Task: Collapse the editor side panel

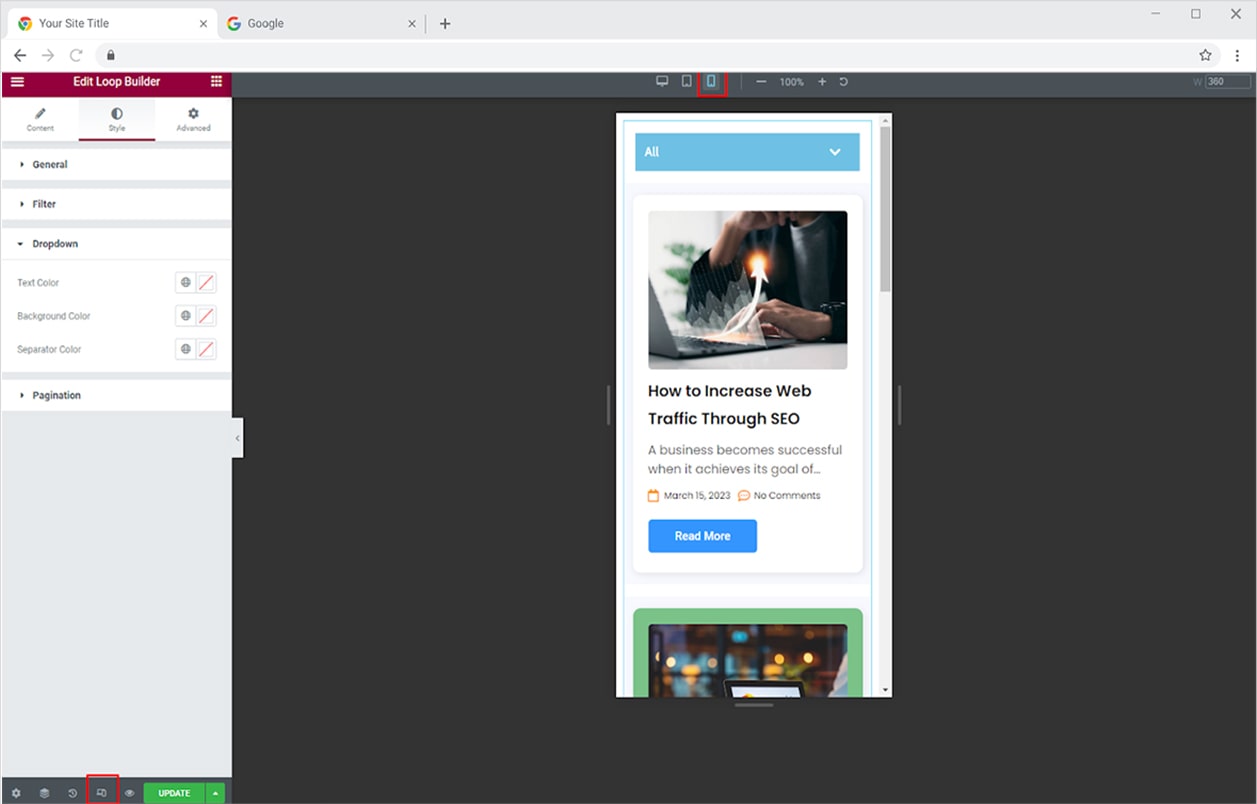Action: (237, 438)
